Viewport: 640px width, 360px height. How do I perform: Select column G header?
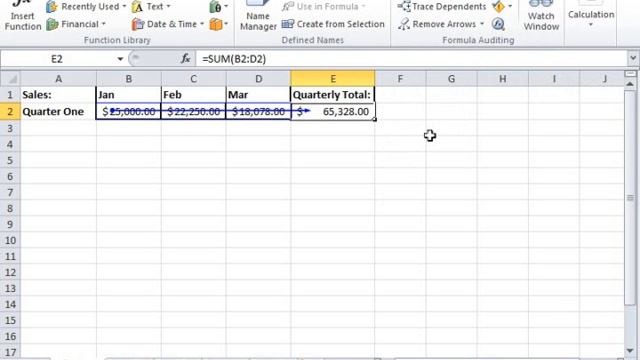click(451, 79)
